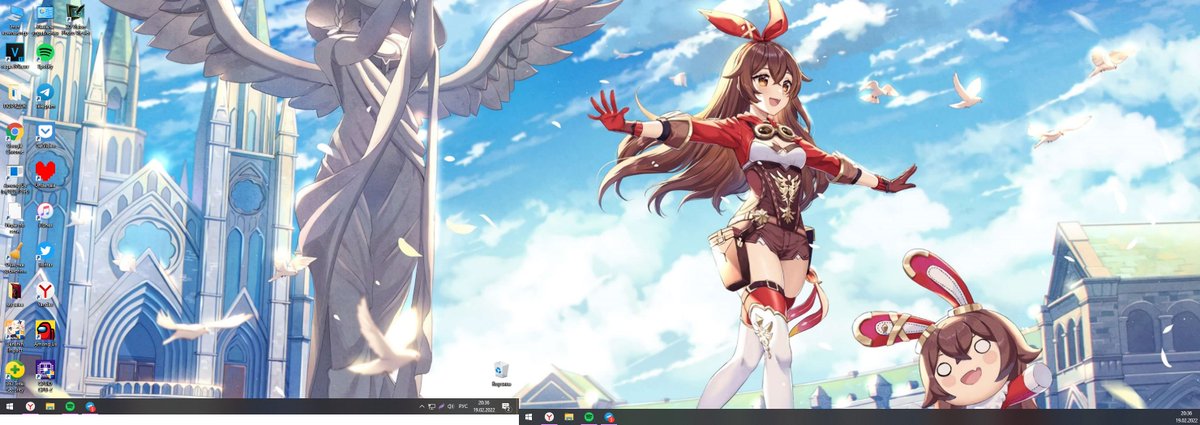The image size is (1200, 425).
Task: Open the iTunes desktop shortcut
Action: pyautogui.click(x=45, y=213)
